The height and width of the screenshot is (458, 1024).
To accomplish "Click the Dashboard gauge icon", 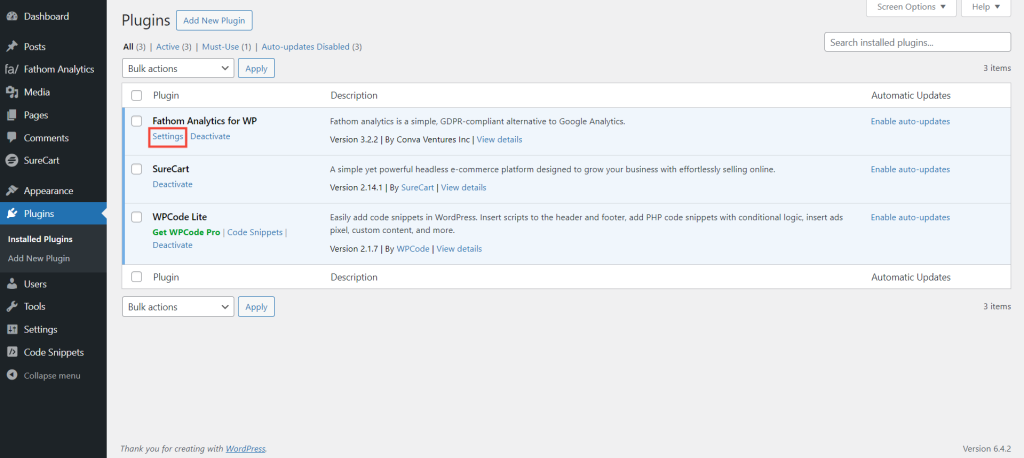I will [x=11, y=16].
